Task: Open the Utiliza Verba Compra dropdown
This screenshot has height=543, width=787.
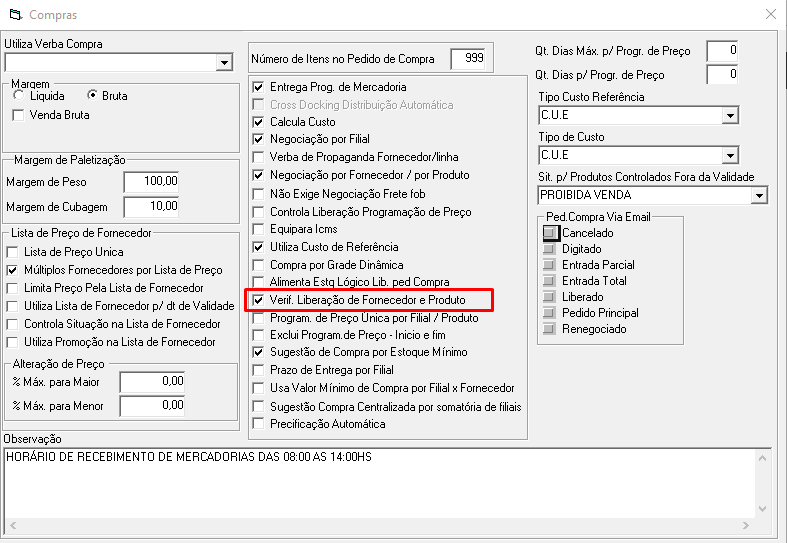Action: pyautogui.click(x=224, y=63)
